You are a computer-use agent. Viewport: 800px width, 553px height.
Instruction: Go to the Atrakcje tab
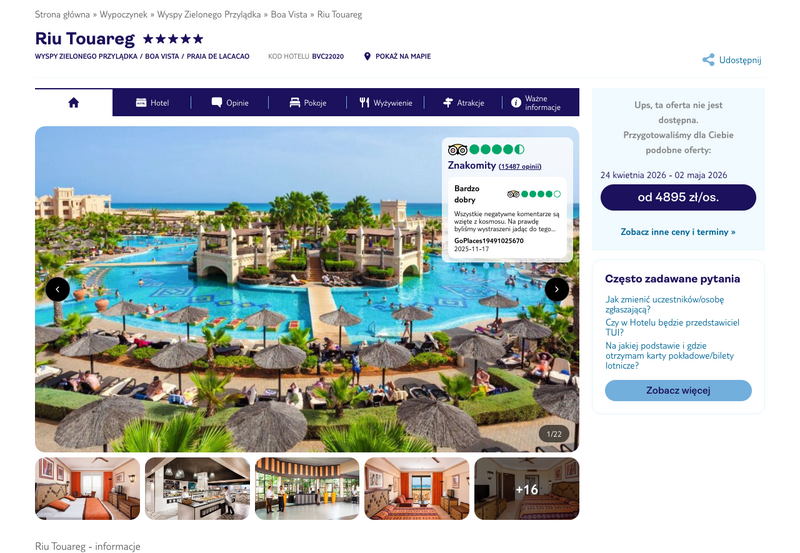pyautogui.click(x=463, y=103)
